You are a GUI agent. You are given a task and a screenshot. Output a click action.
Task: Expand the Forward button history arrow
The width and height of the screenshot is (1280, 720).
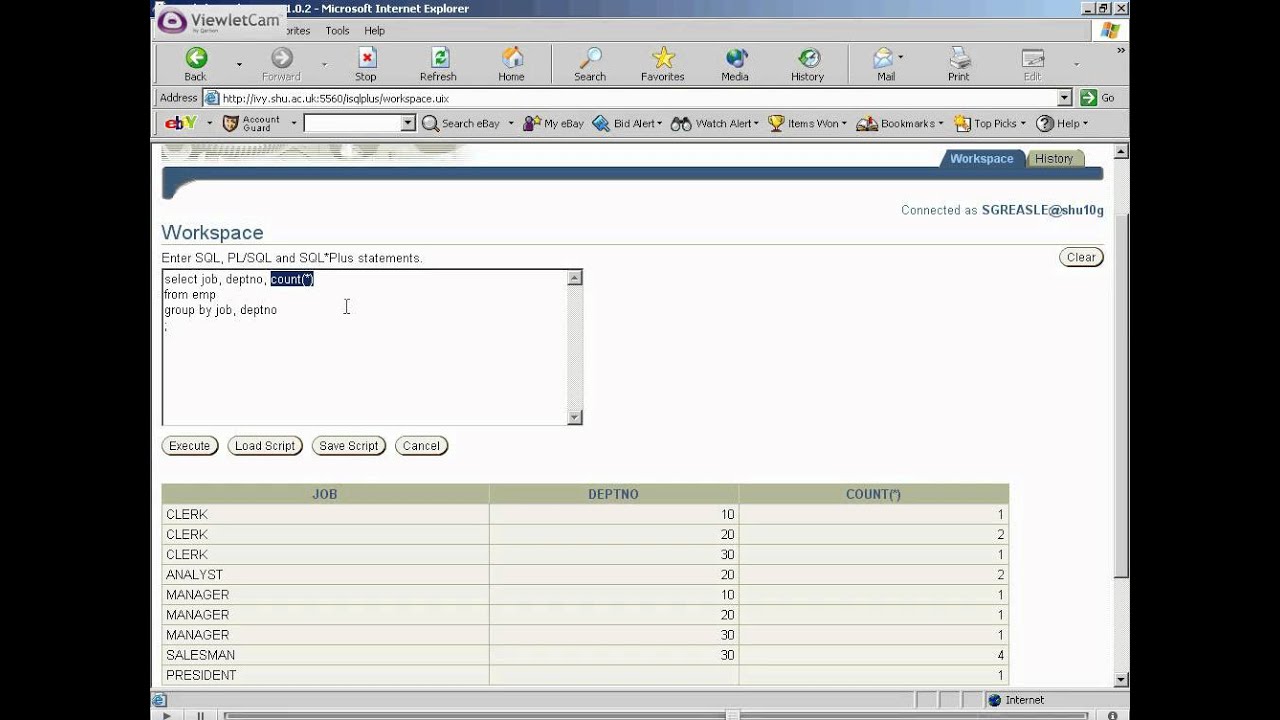(x=324, y=64)
